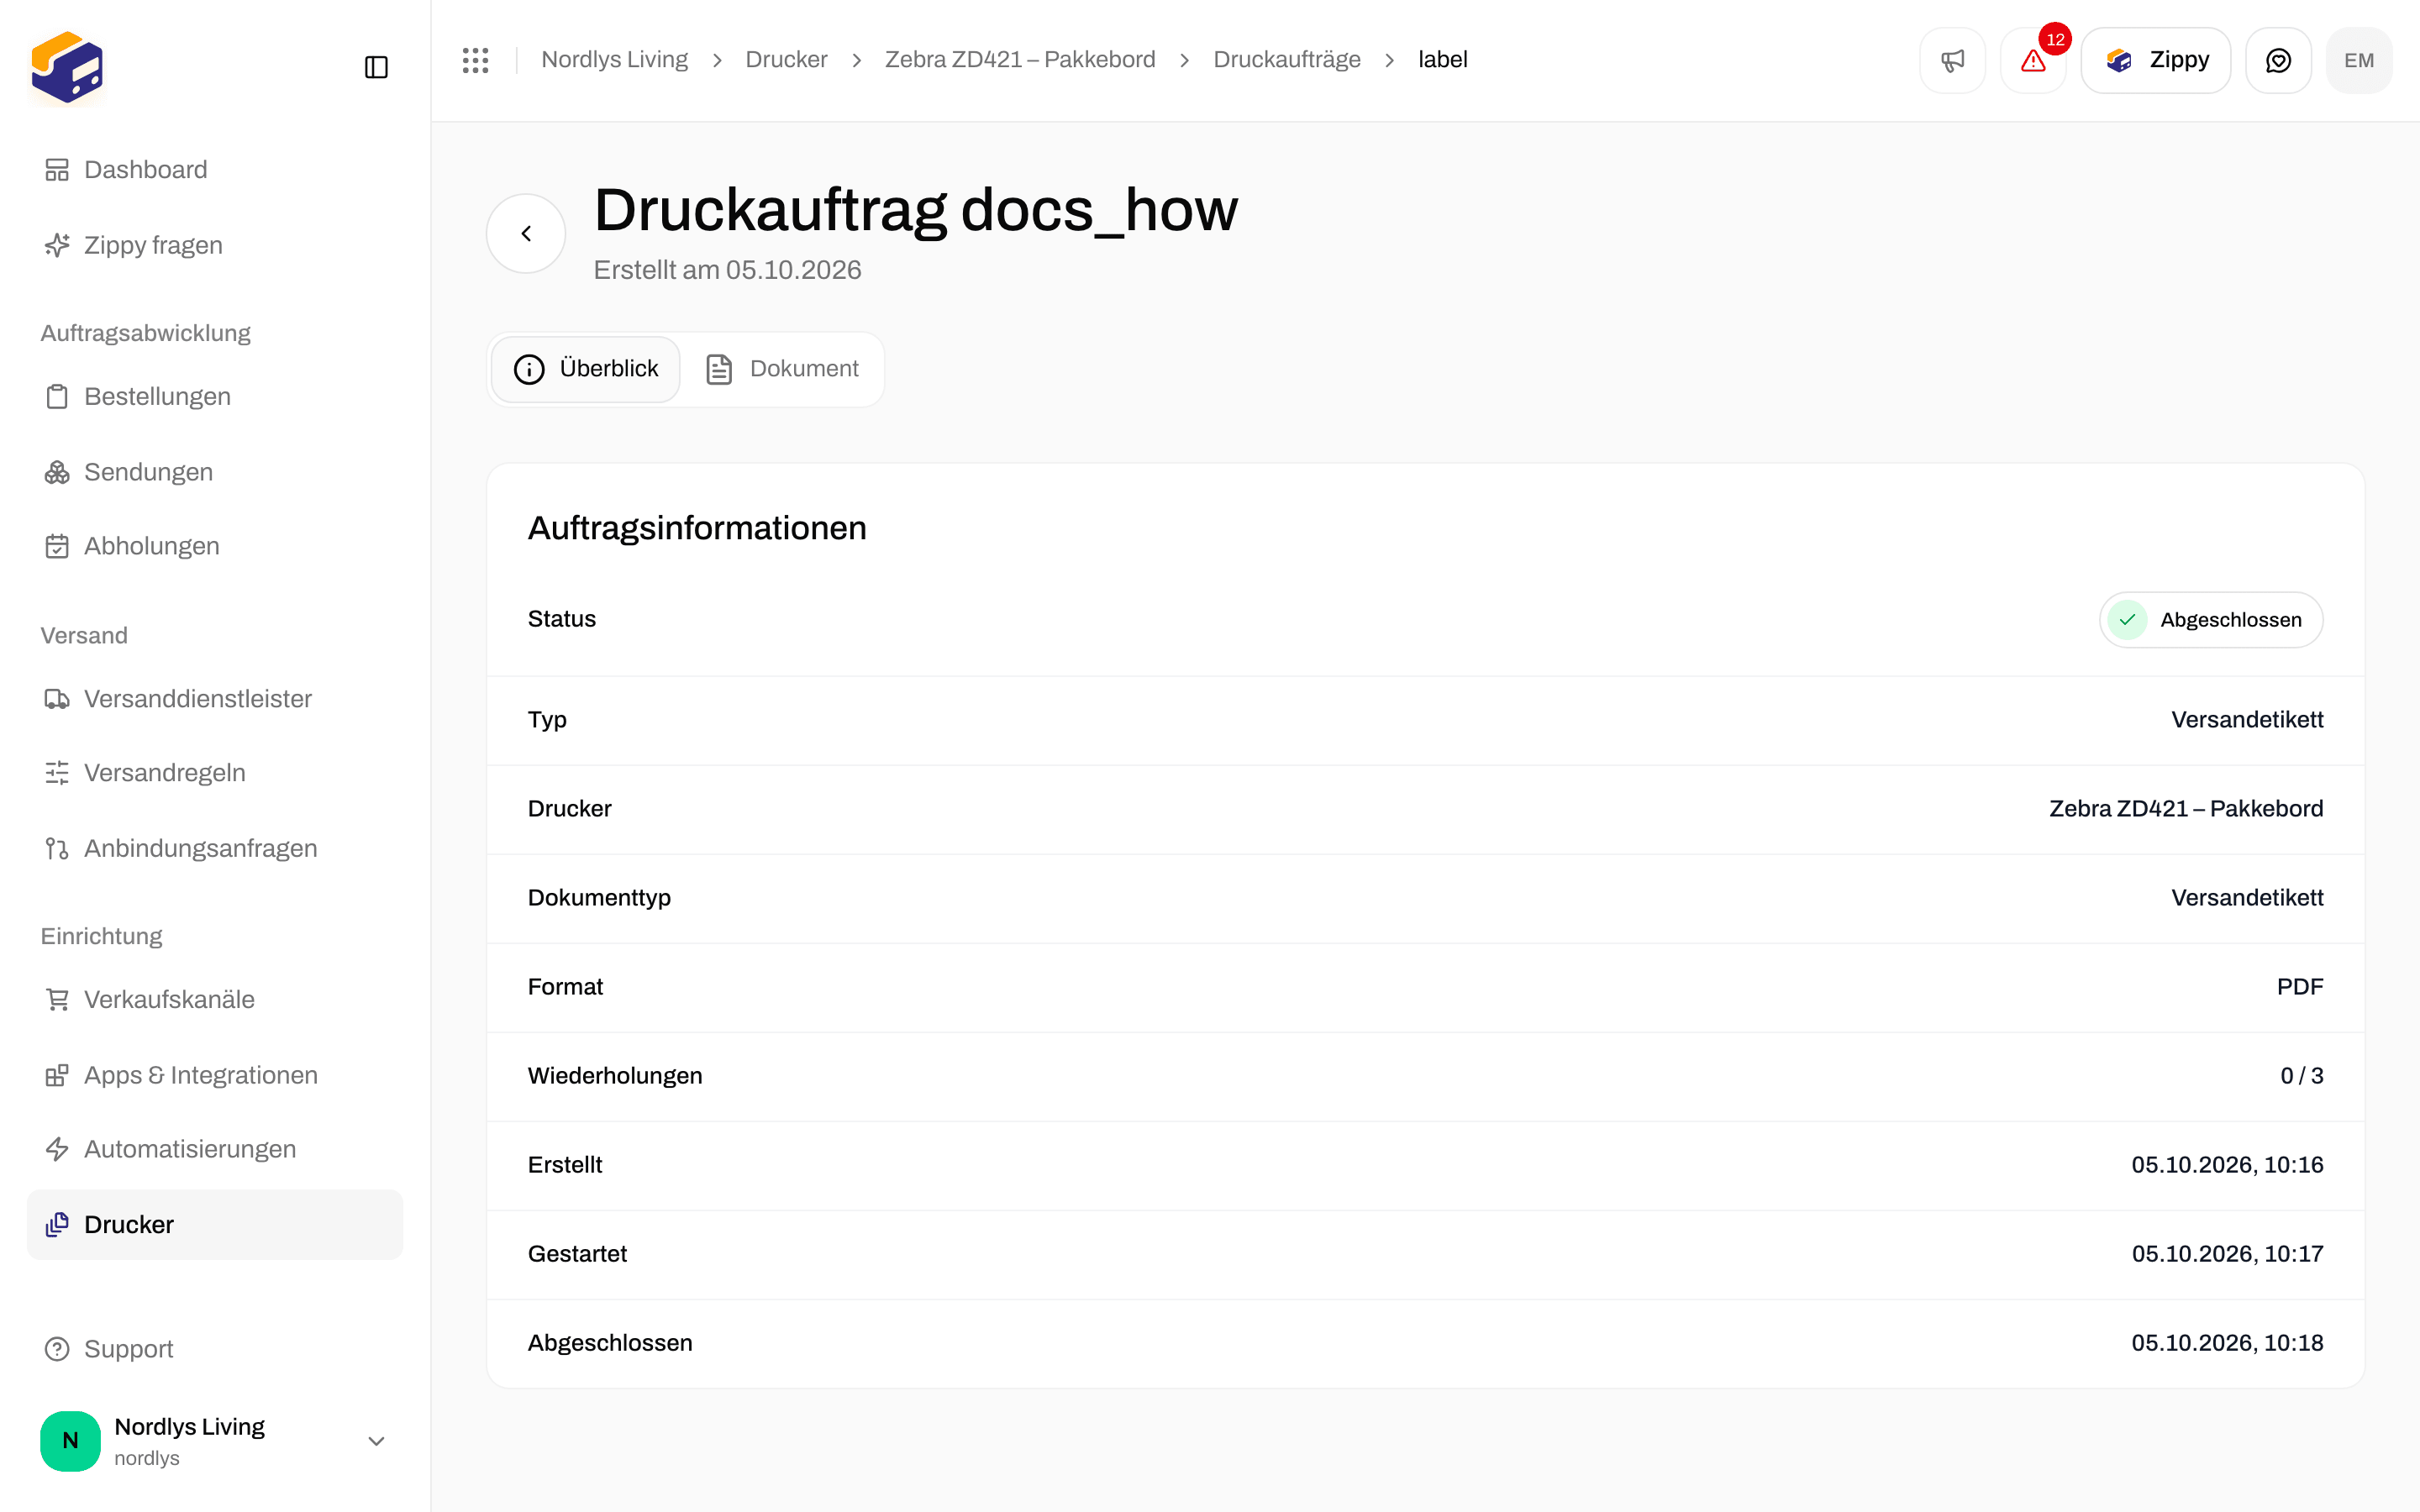This screenshot has height=1512, width=2420.
Task: Click the printer value Zebra ZD421 – Pakkebord
Action: click(x=2186, y=809)
